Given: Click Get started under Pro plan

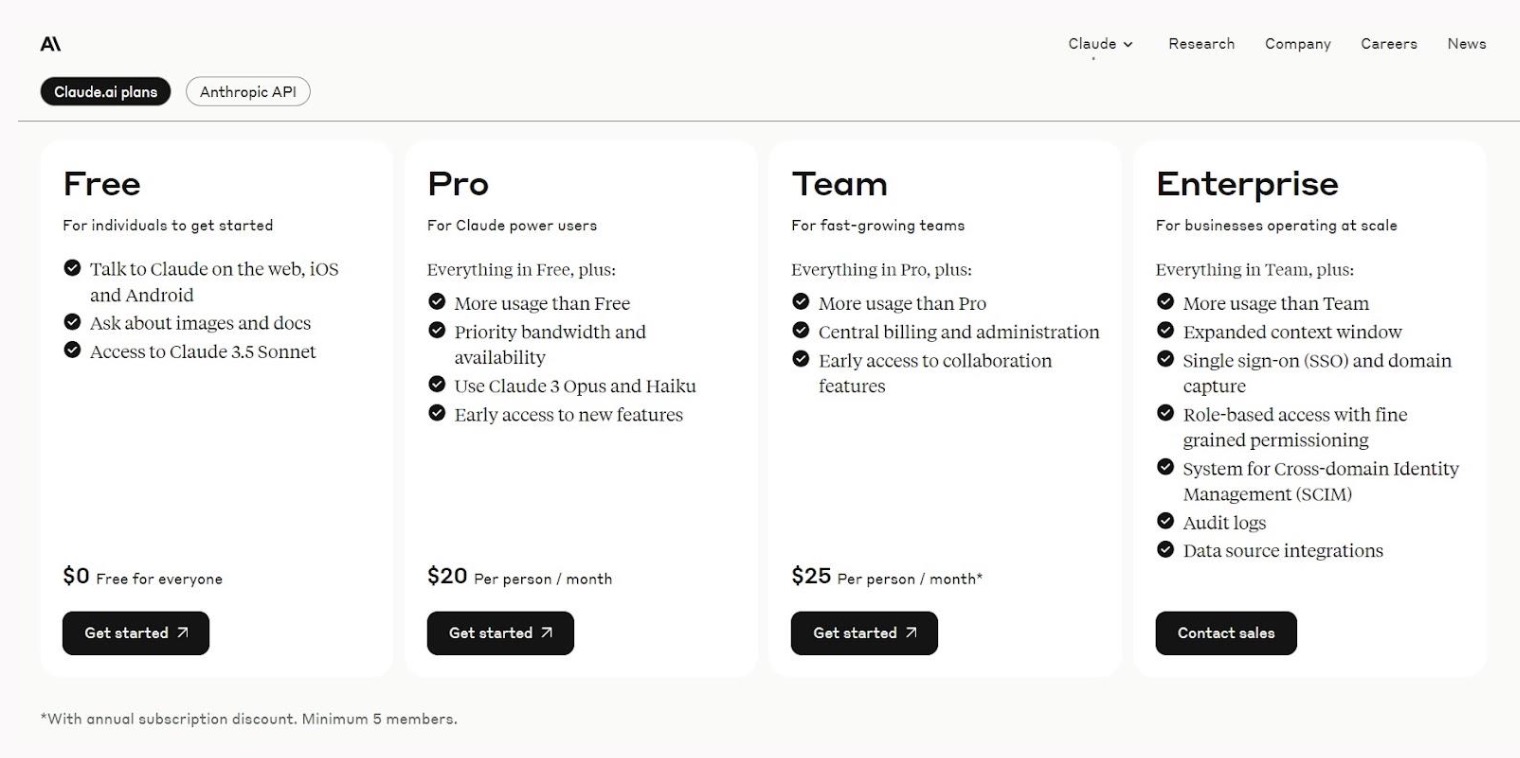Looking at the screenshot, I should point(500,633).
